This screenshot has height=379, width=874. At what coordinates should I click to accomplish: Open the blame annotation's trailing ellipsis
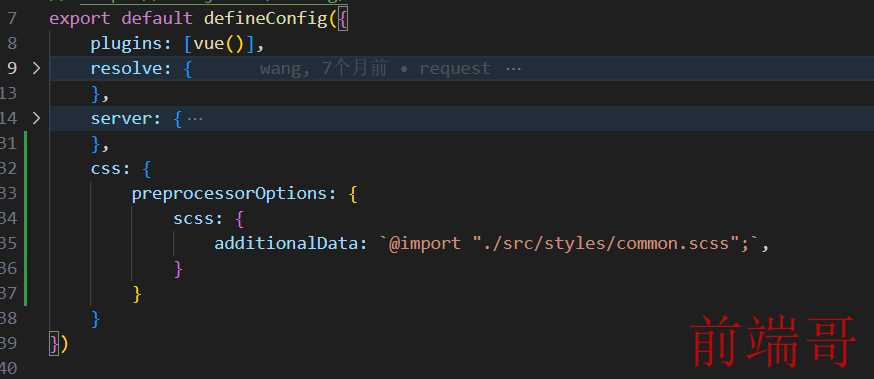pos(513,69)
